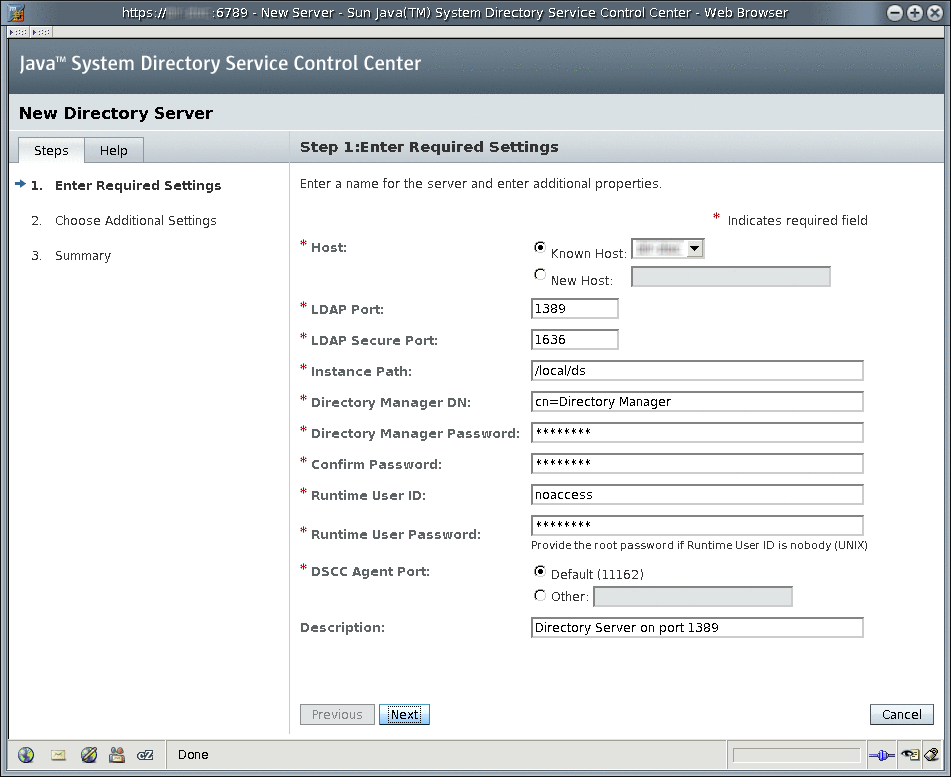This screenshot has width=951, height=777.
Task: Click the 'Done' status bar text
Action: tap(193, 755)
